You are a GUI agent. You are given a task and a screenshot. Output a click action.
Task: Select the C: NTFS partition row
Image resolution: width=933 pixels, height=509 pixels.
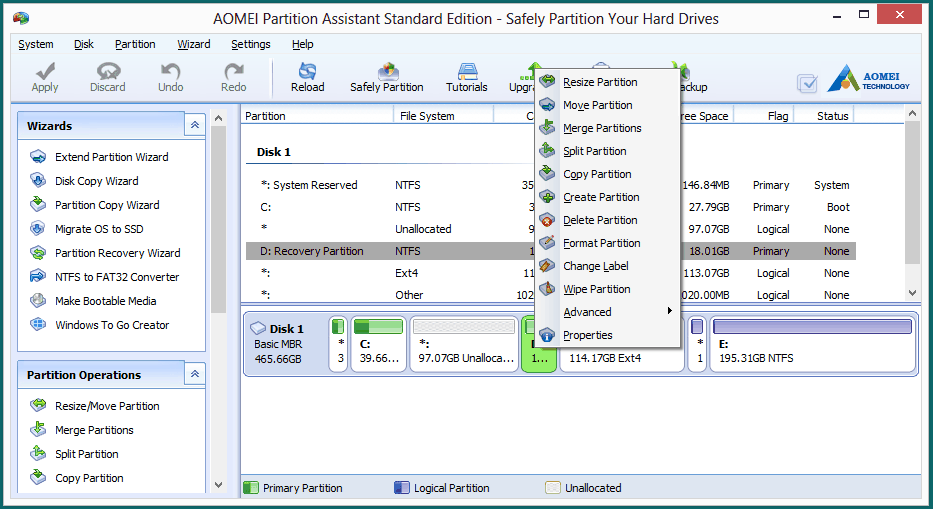pyautogui.click(x=550, y=207)
